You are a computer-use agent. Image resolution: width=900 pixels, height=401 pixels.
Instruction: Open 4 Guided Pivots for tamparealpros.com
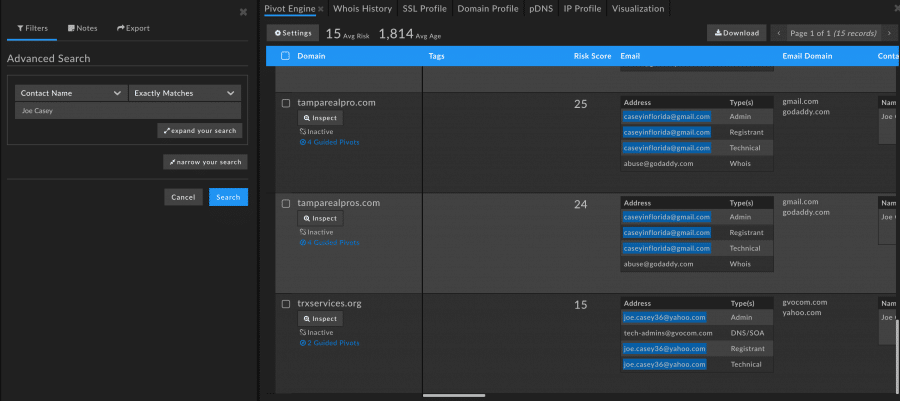click(x=329, y=243)
